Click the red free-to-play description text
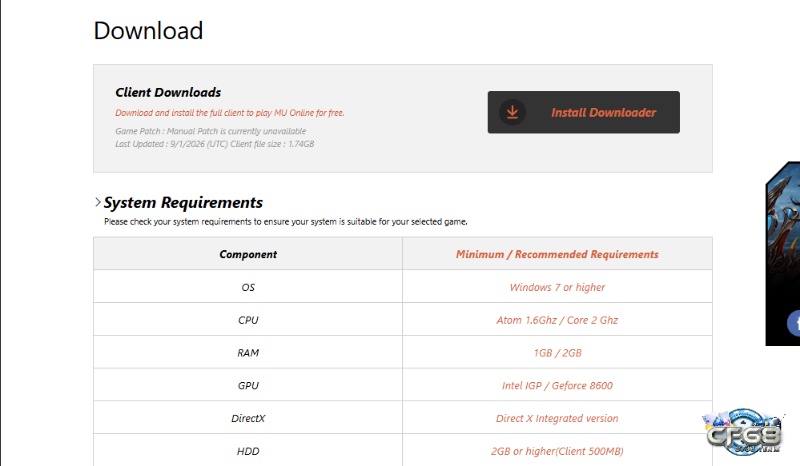Image resolution: width=800 pixels, height=466 pixels. [230, 113]
